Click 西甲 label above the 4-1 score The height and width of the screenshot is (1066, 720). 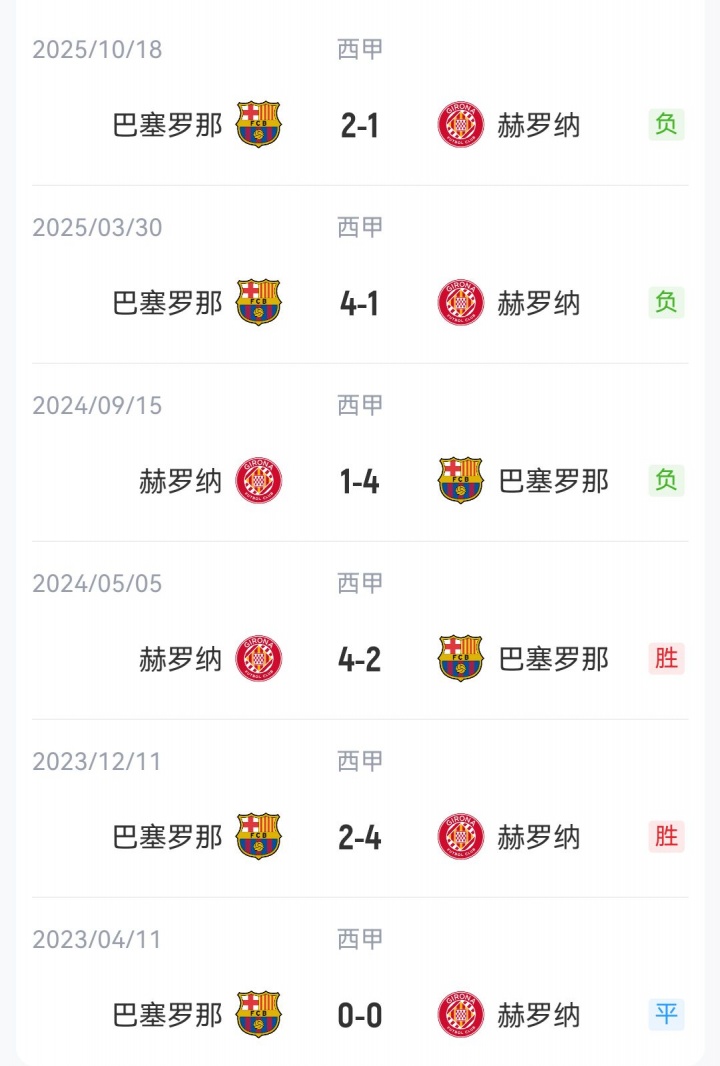coord(360,227)
